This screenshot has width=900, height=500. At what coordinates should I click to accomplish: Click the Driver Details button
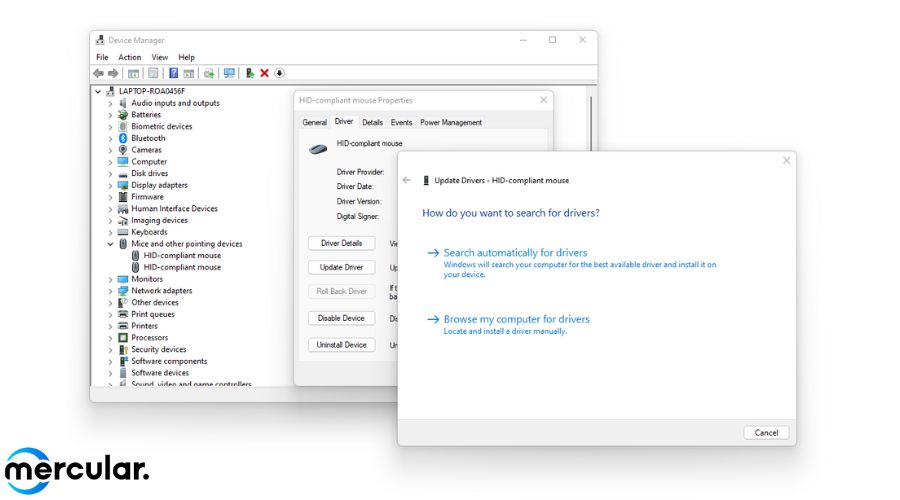click(342, 243)
